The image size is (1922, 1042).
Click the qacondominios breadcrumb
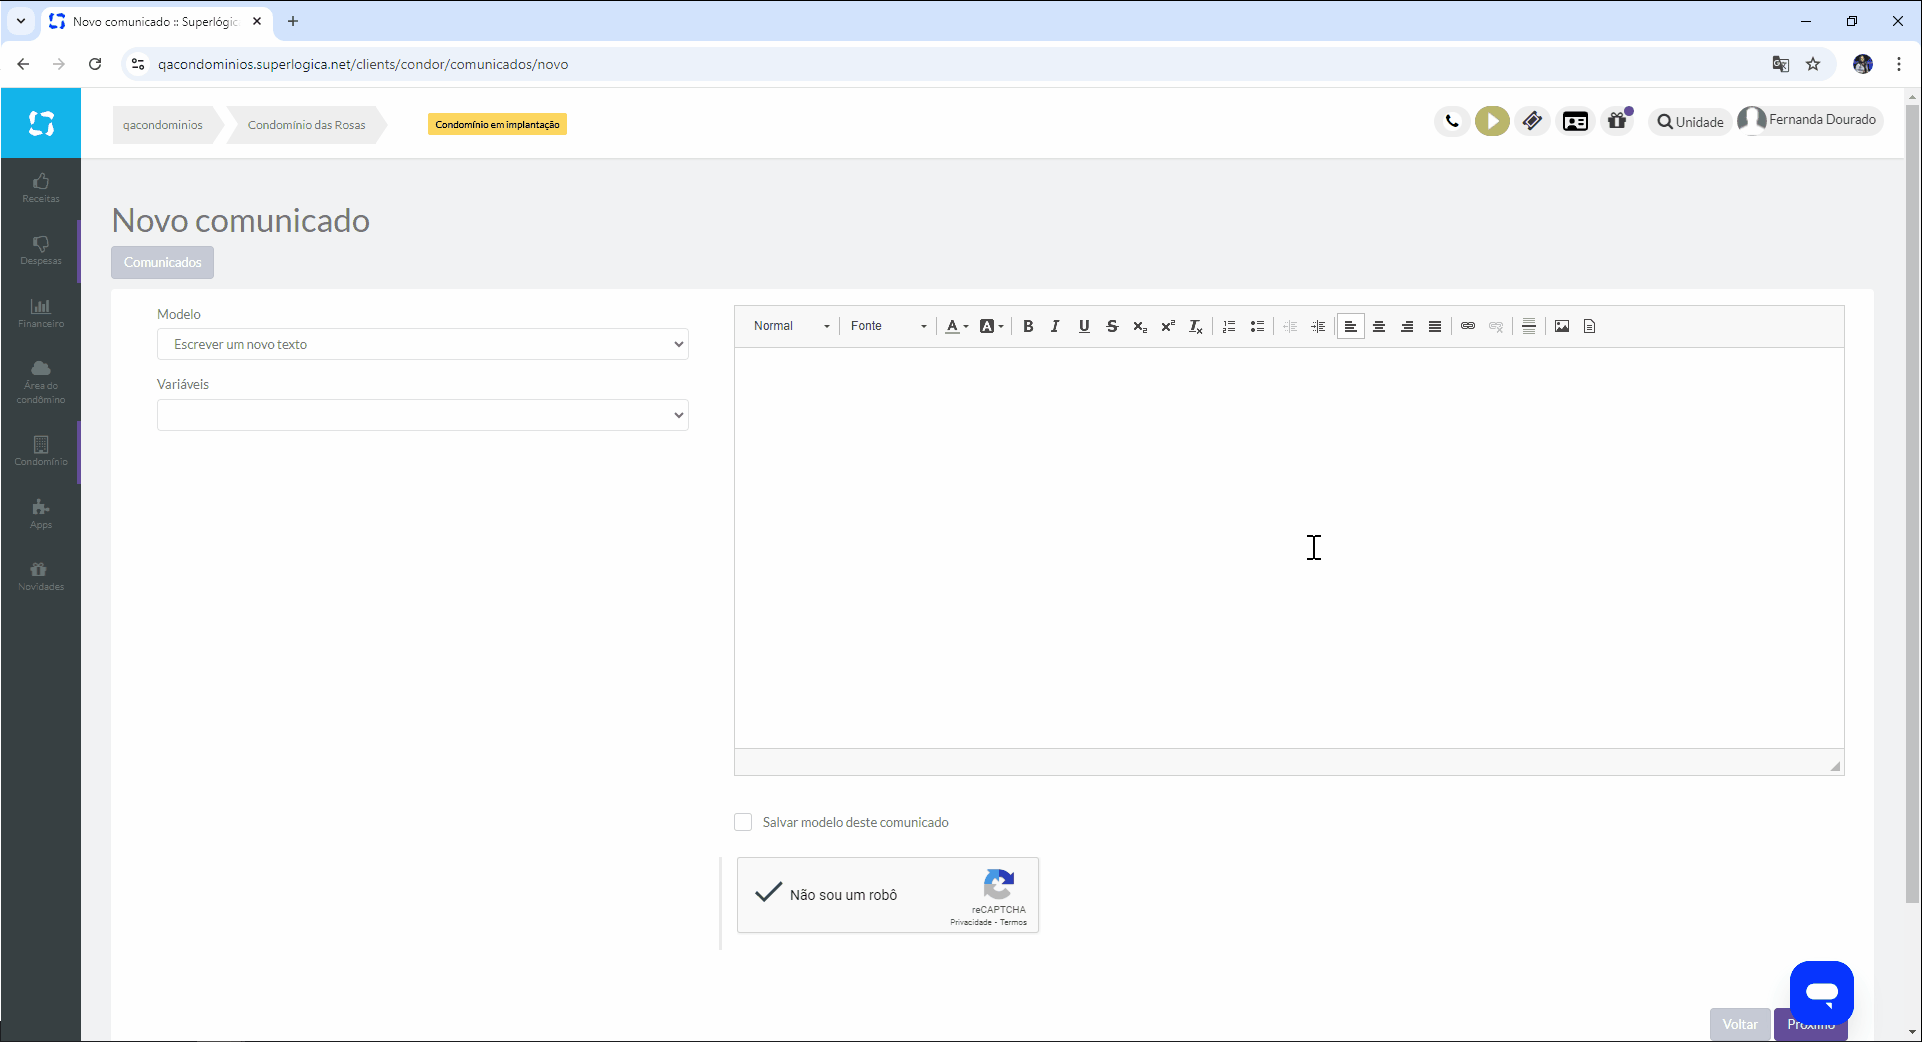[x=163, y=125]
